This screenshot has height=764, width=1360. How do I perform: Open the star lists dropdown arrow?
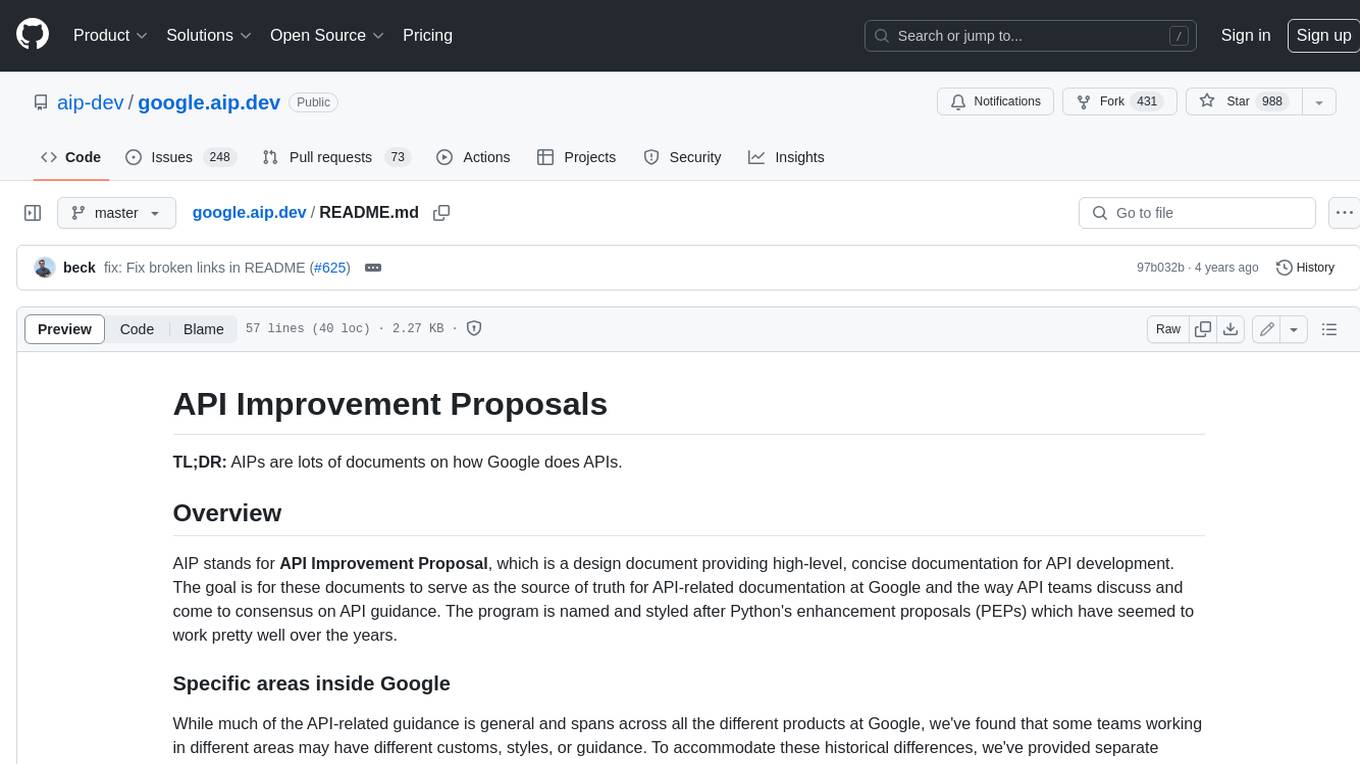[1319, 102]
